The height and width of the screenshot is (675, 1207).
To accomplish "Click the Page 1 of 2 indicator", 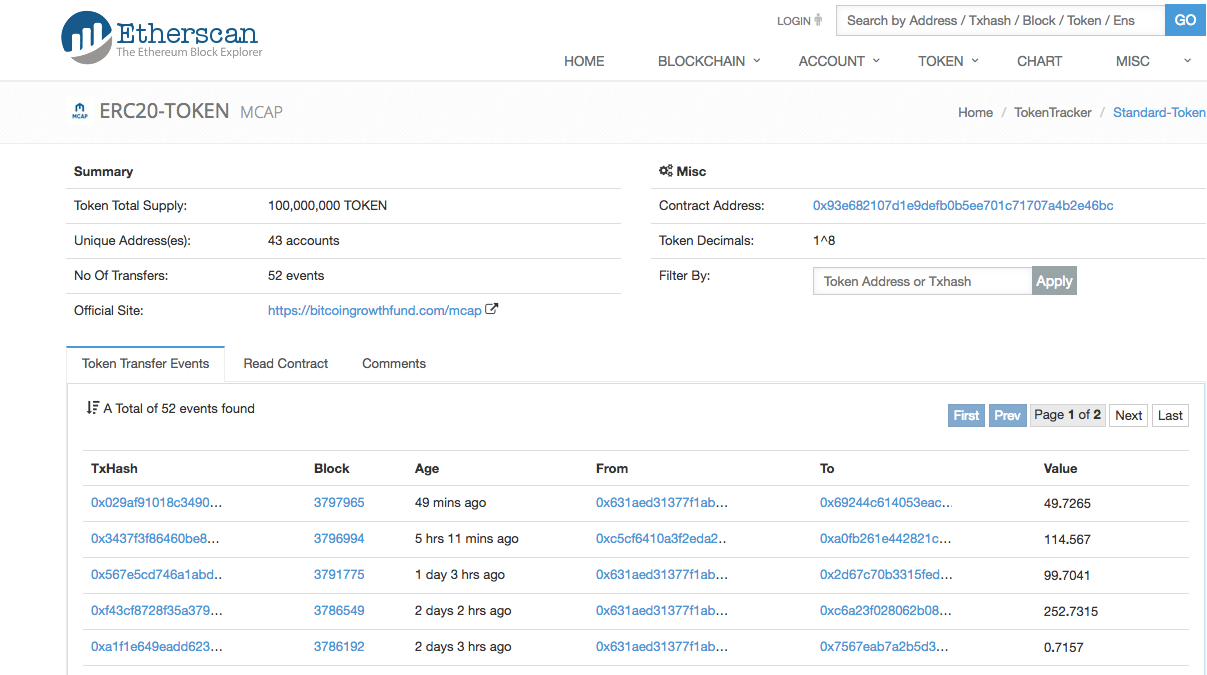I will (1068, 415).
